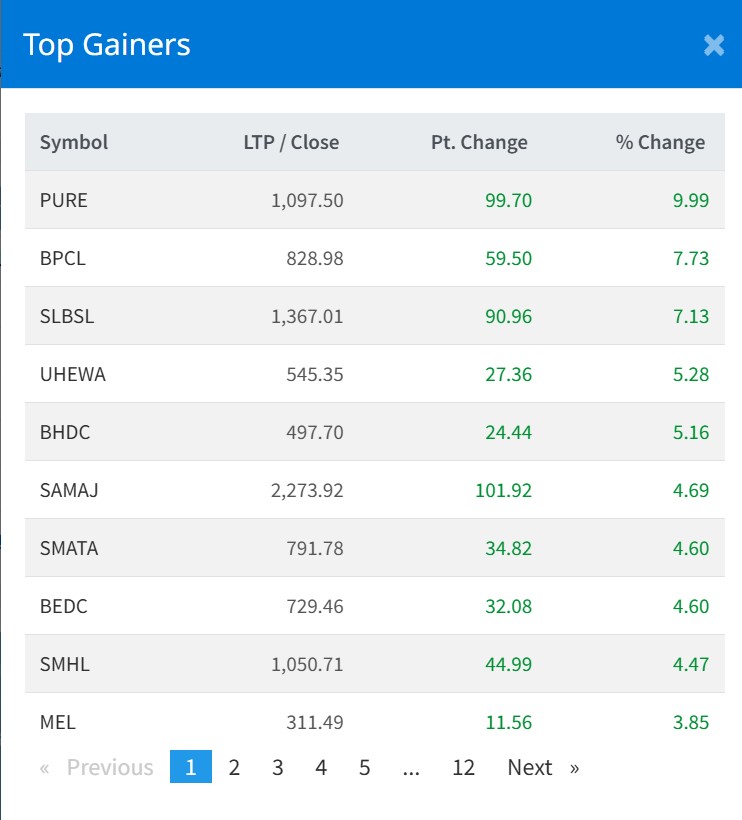Click the Pt. Change column header

pyautogui.click(x=479, y=142)
